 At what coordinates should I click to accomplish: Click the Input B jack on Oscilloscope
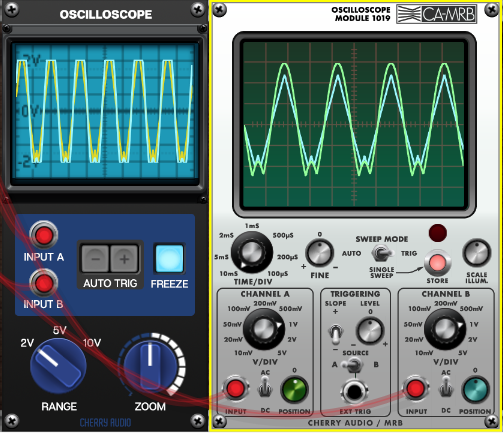coord(44,284)
